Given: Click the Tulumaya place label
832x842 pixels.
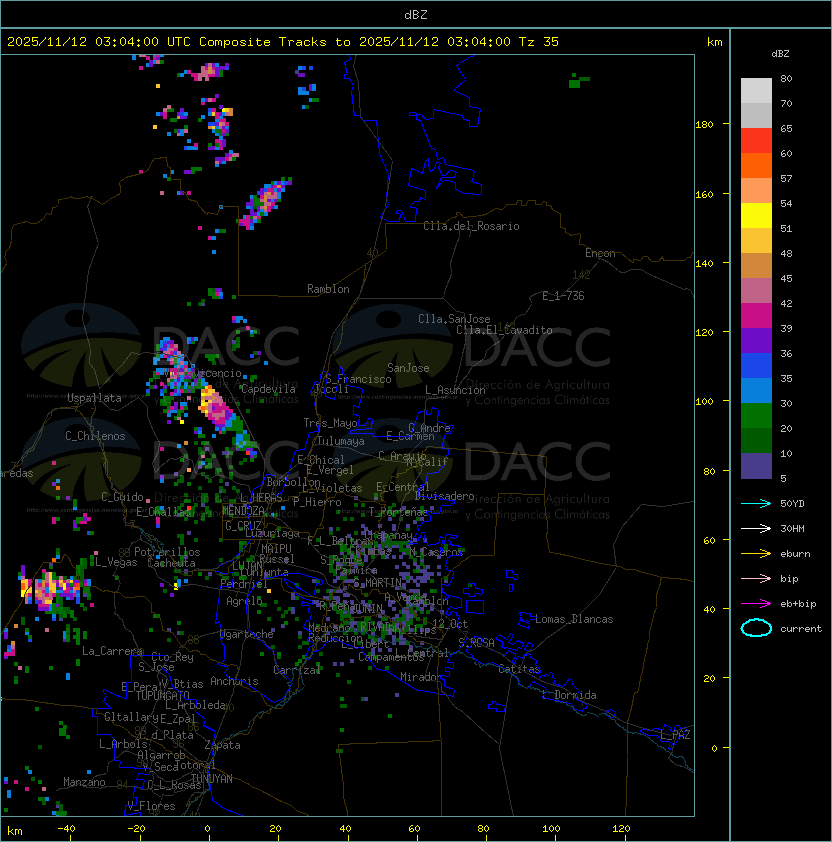Looking at the screenshot, I should click(341, 441).
